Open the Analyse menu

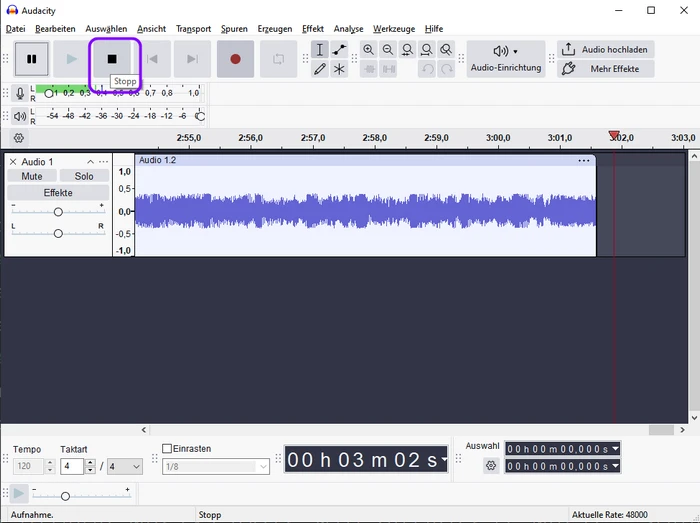(x=348, y=29)
